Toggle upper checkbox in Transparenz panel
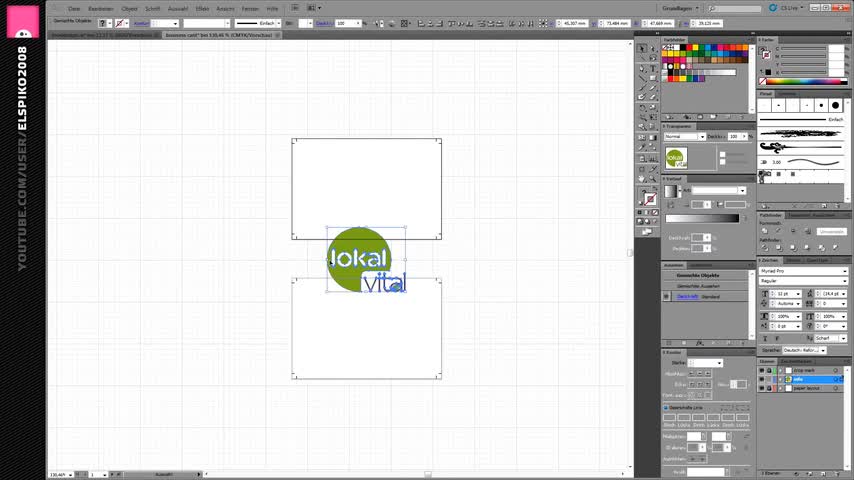Screen dimensions: 854x480 pos(723,155)
